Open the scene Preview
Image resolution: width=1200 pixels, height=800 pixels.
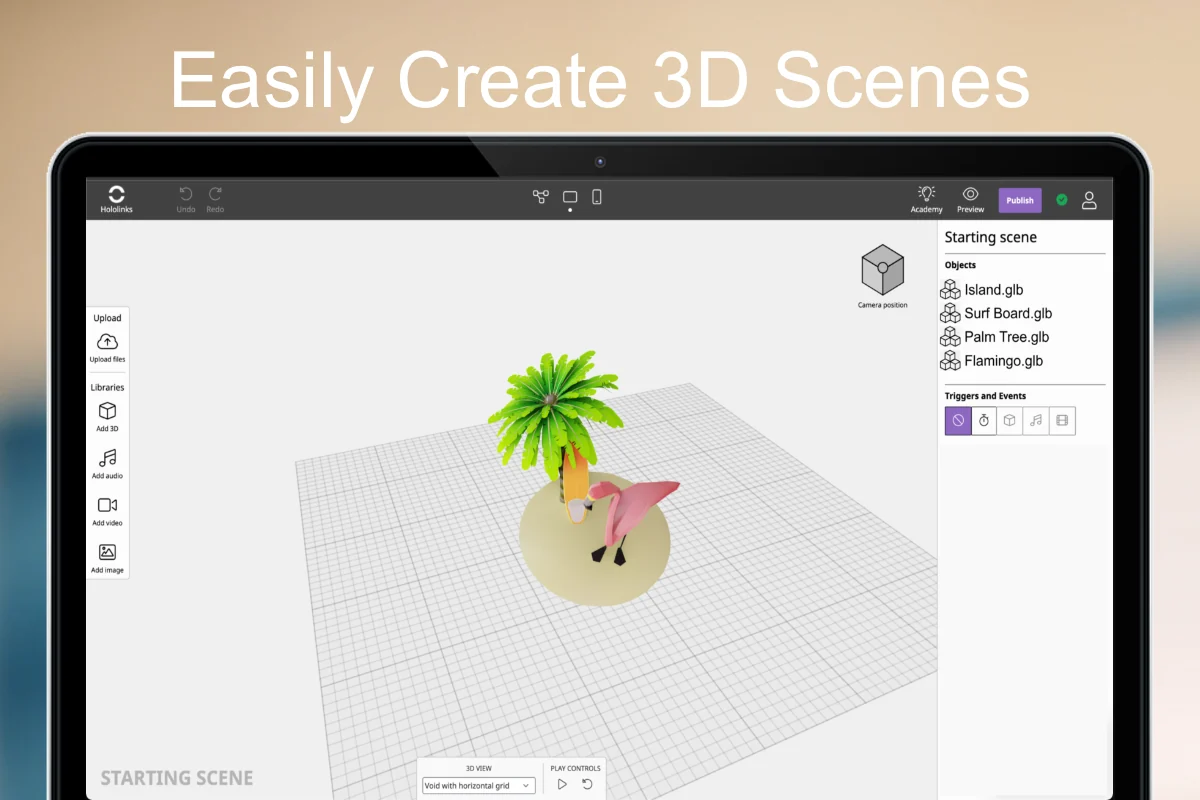[970, 196]
